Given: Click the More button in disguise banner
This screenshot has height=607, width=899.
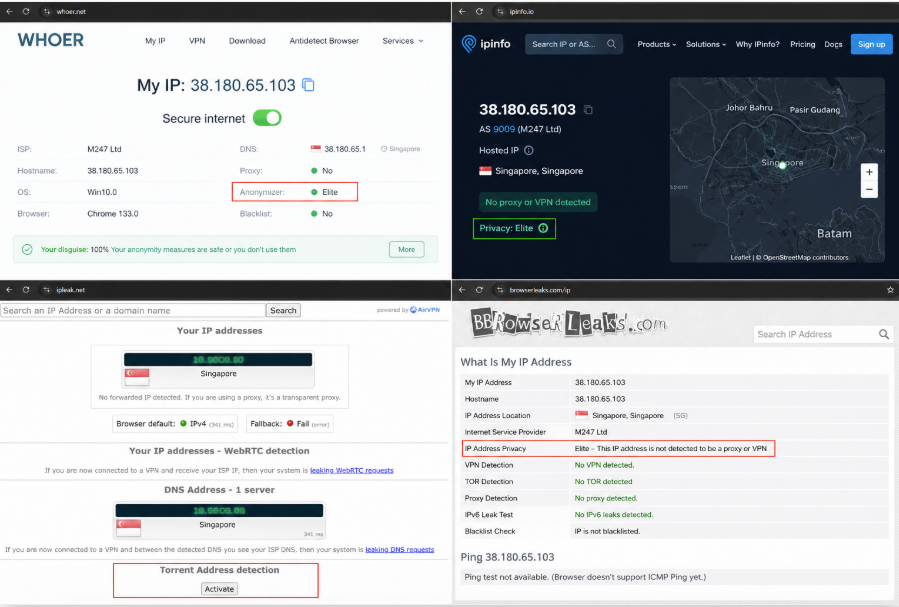Looking at the screenshot, I should [x=406, y=249].
